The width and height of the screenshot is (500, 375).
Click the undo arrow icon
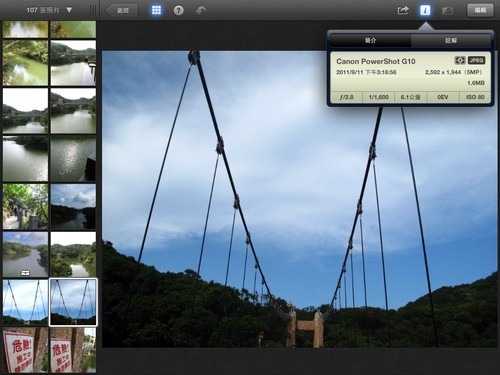pos(201,11)
